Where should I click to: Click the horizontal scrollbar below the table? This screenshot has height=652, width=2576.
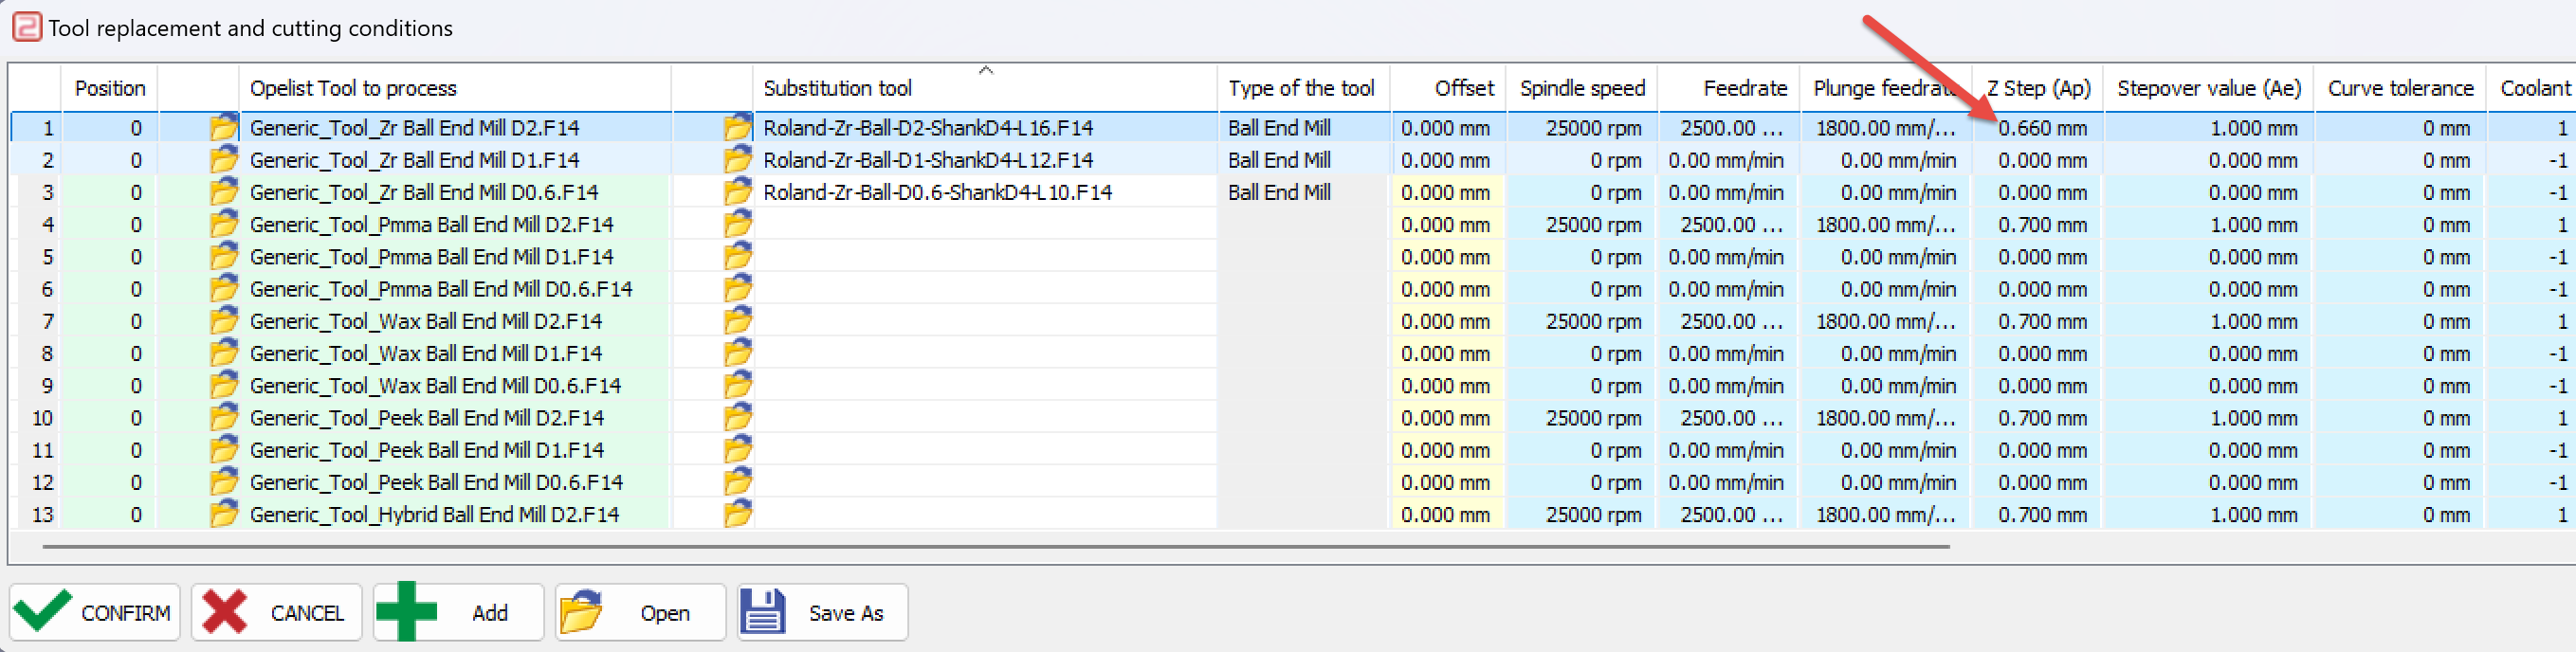pos(996,547)
